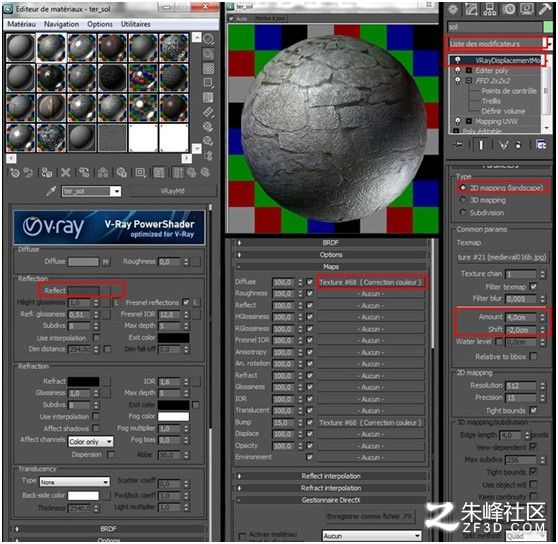The height and width of the screenshot is (544, 558).
Task: Click the Get Material icon
Action: pyautogui.click(x=15, y=173)
